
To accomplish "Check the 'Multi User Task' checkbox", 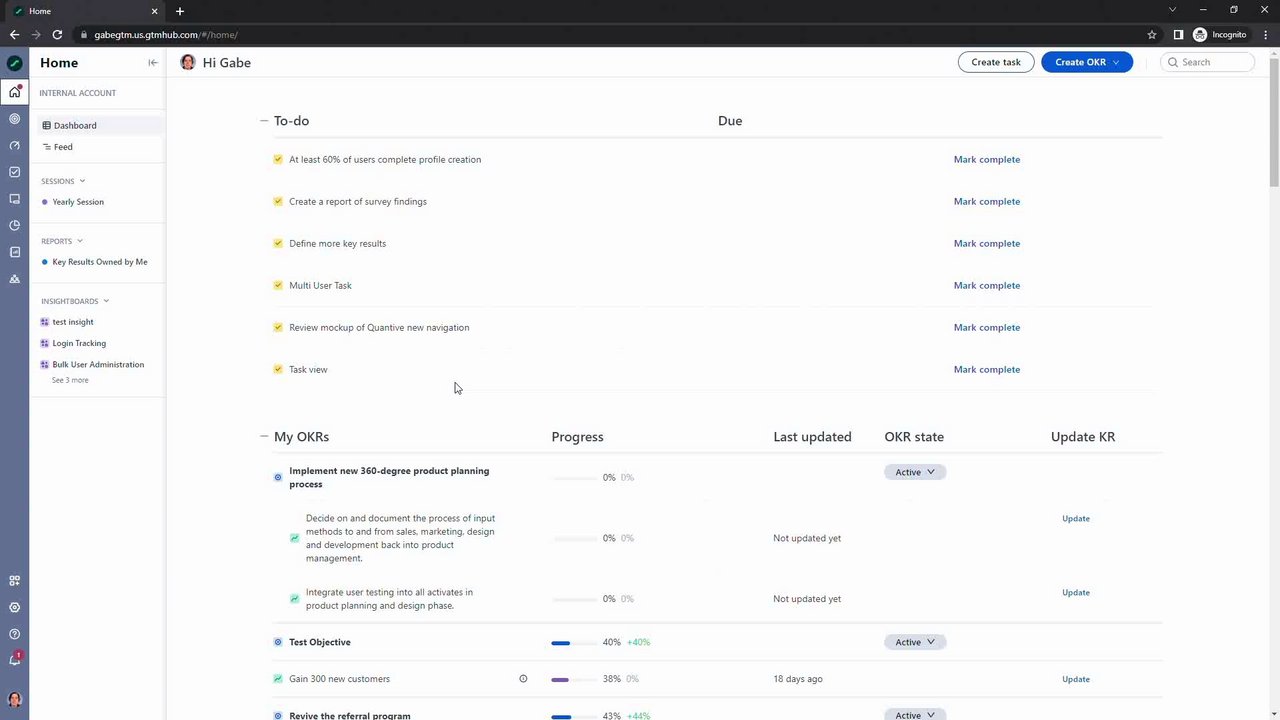I will coord(278,285).
